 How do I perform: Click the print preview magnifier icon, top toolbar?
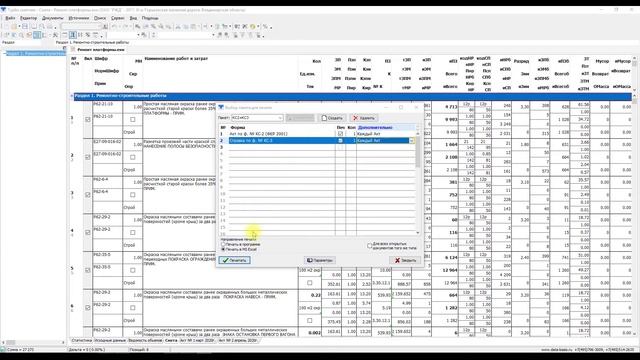42,27
